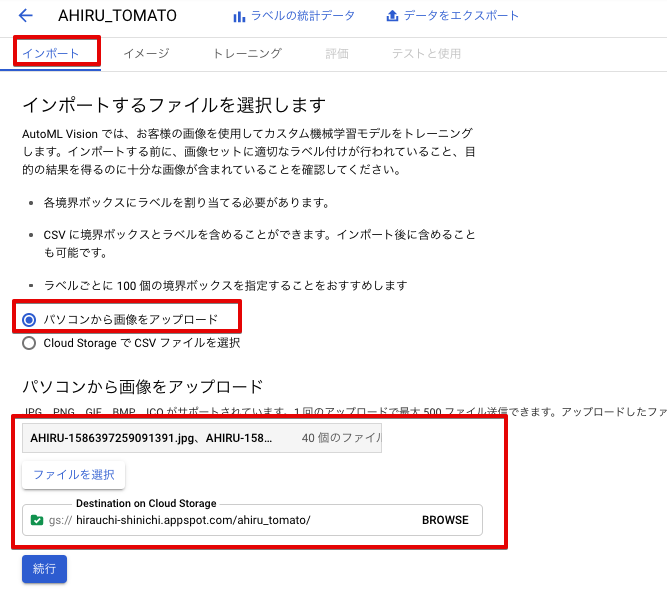Click the bar chart icon beside ラベルの統計データ

(x=239, y=17)
